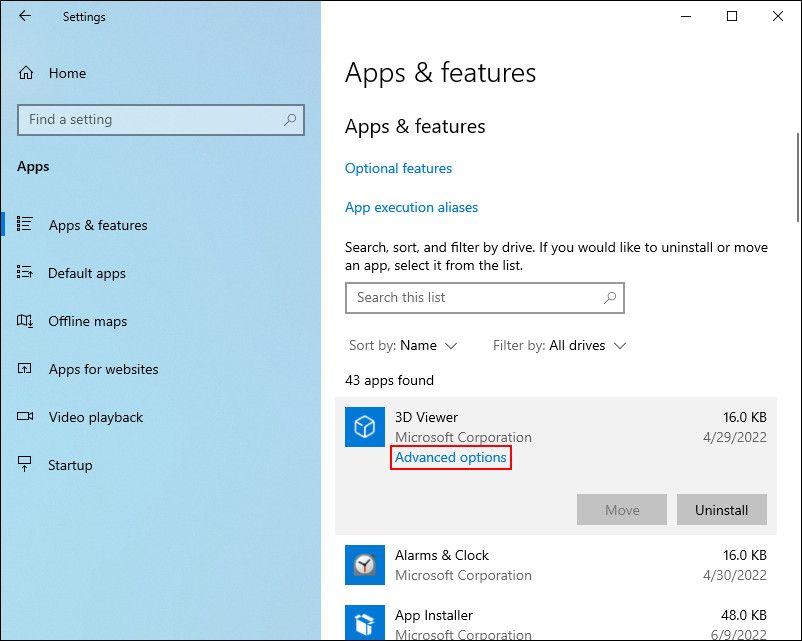
Task: Close the Settings window
Action: pyautogui.click(x=778, y=16)
